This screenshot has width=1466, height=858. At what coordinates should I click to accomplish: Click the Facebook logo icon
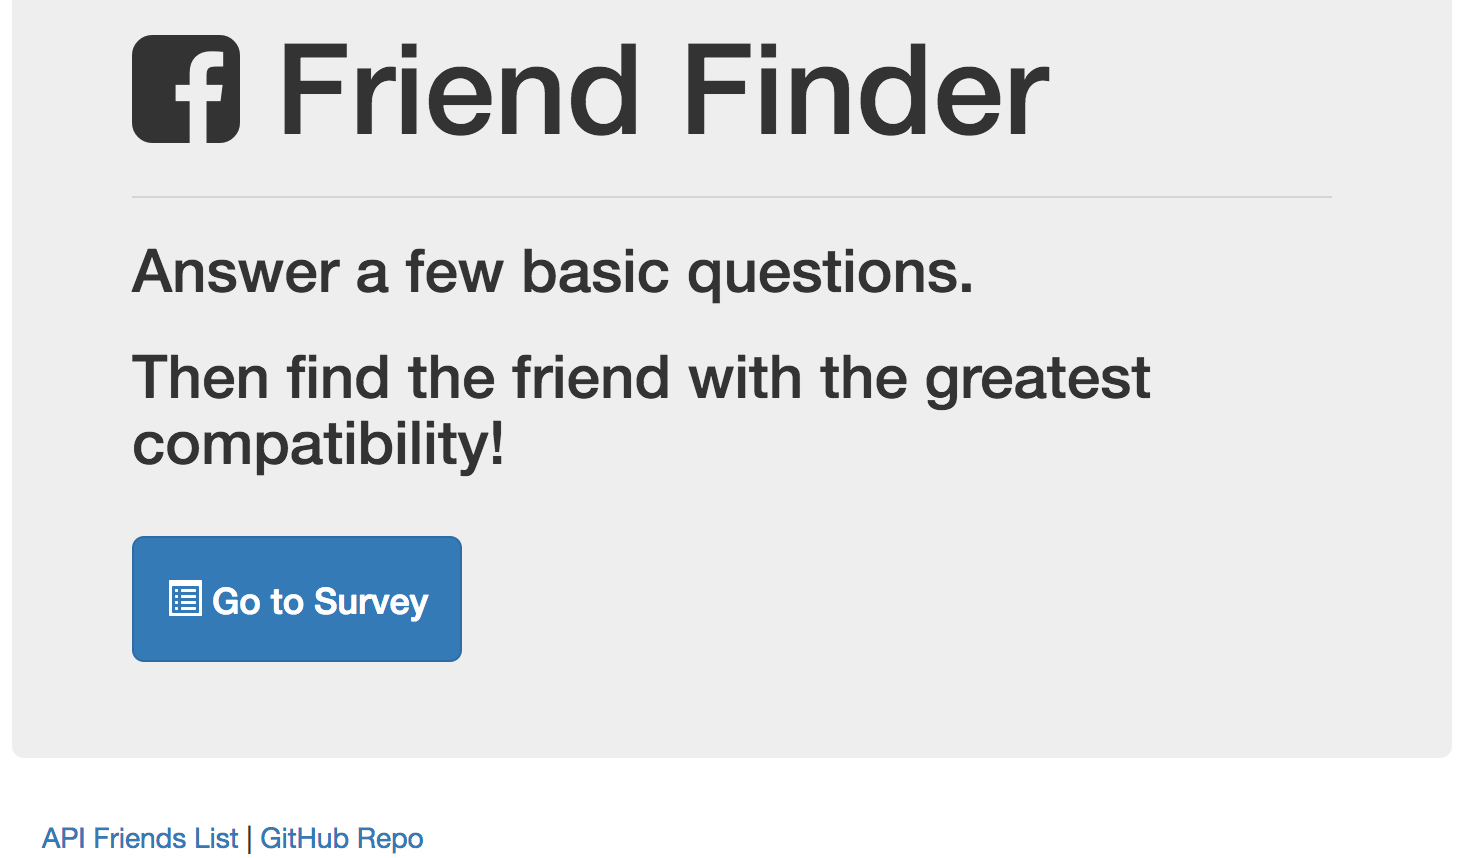[186, 90]
